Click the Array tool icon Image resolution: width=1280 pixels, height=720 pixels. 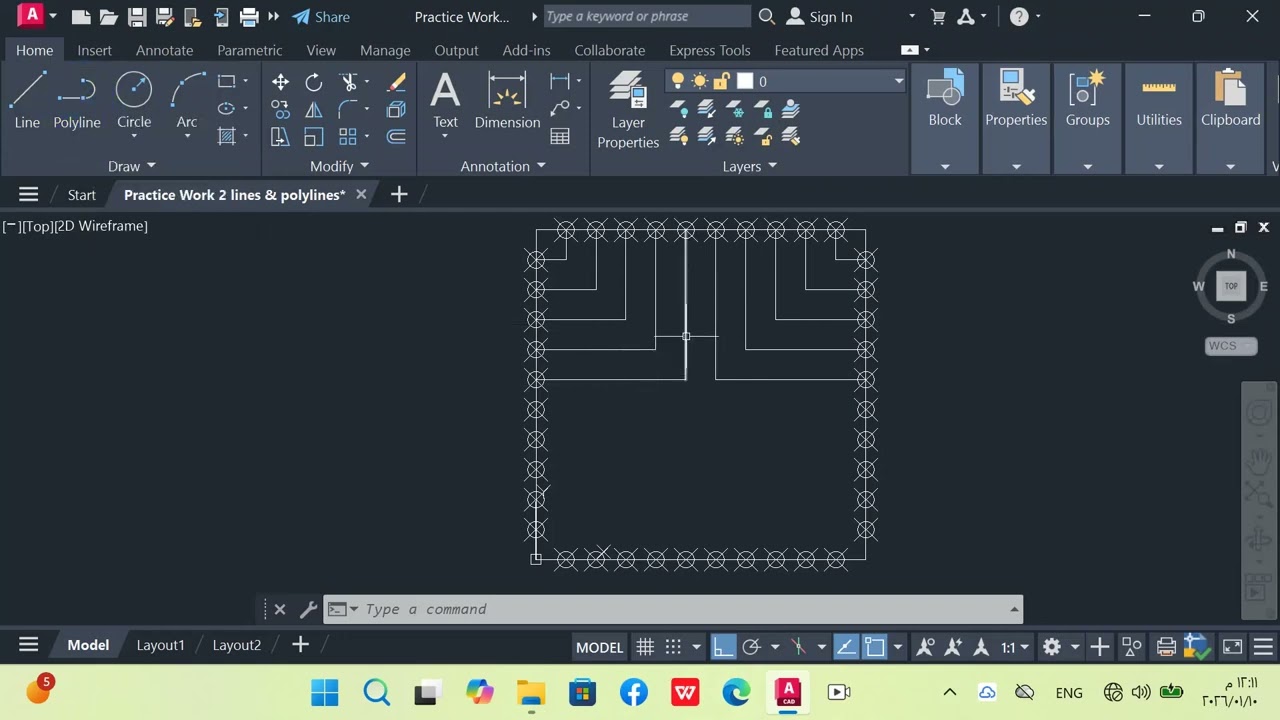pos(348,136)
